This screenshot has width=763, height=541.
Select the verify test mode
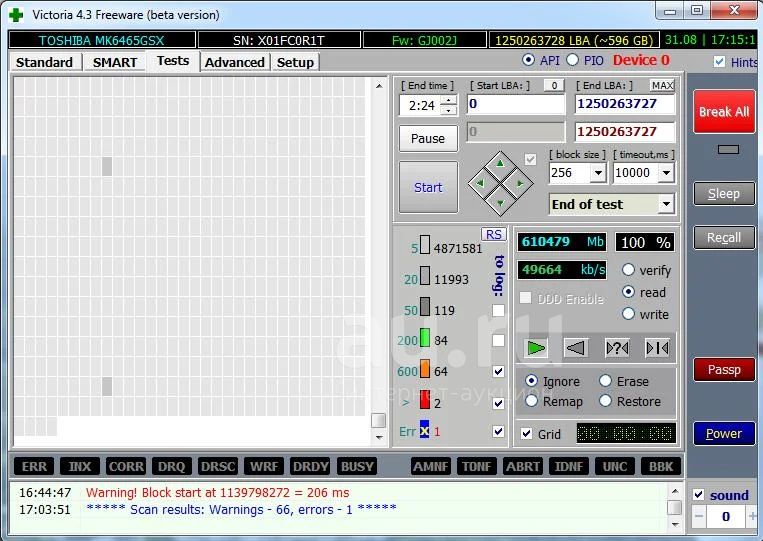pos(628,270)
